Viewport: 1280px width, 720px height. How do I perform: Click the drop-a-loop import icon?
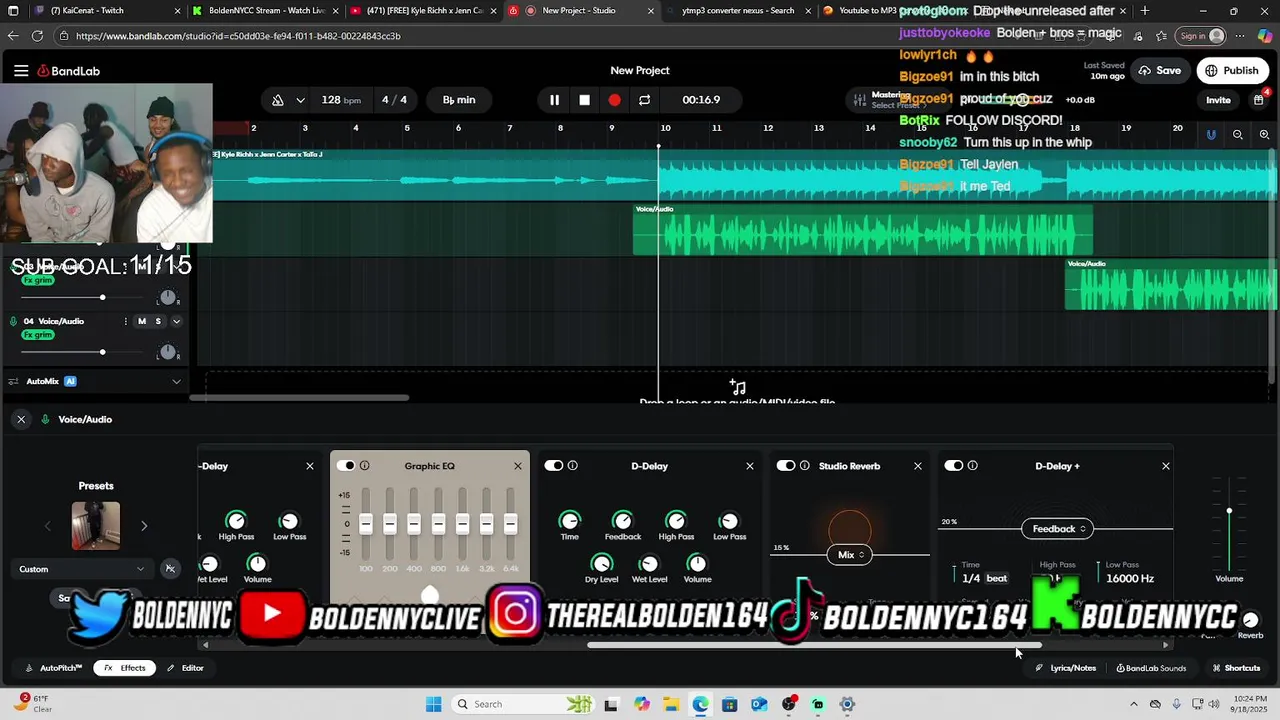coord(738,387)
